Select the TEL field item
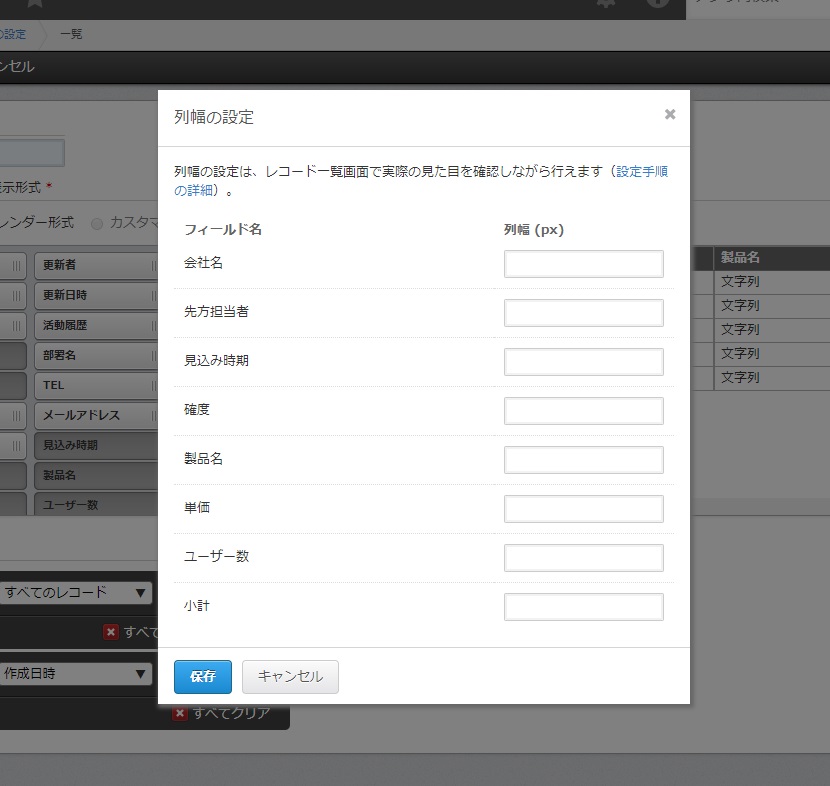 [96, 385]
